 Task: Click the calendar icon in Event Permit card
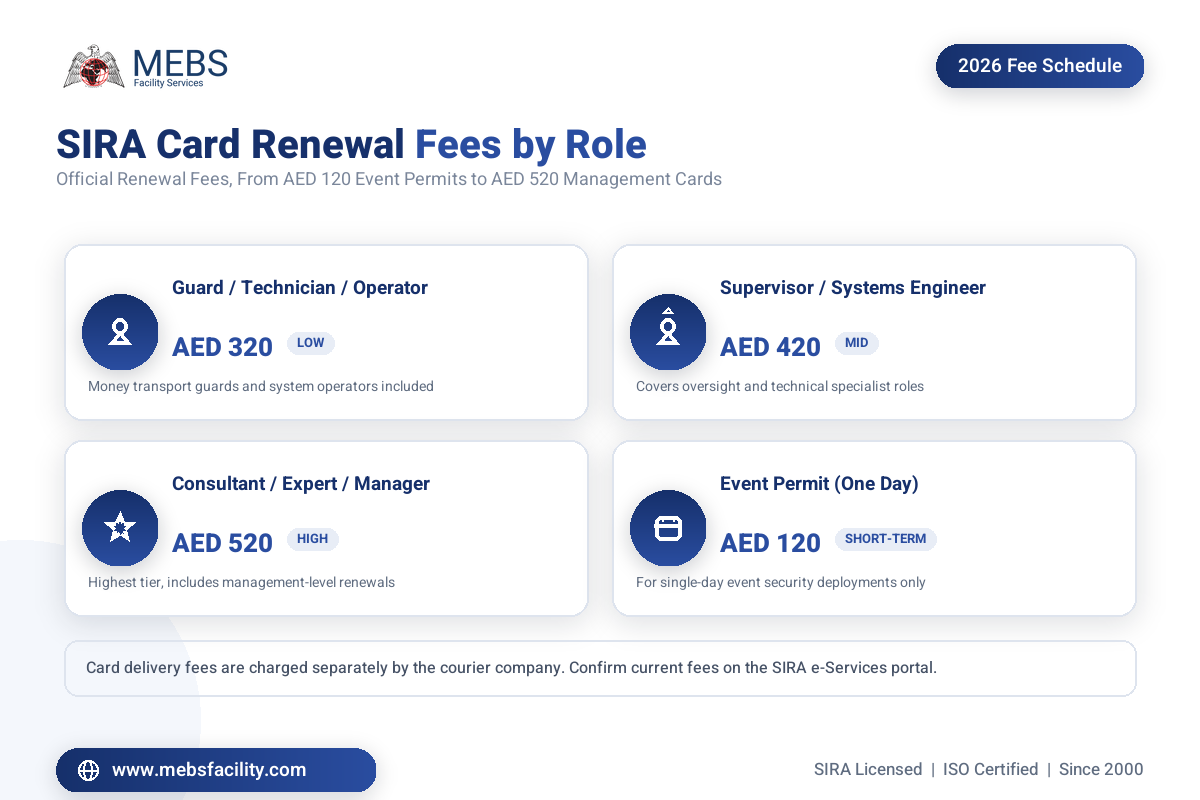[x=668, y=528]
